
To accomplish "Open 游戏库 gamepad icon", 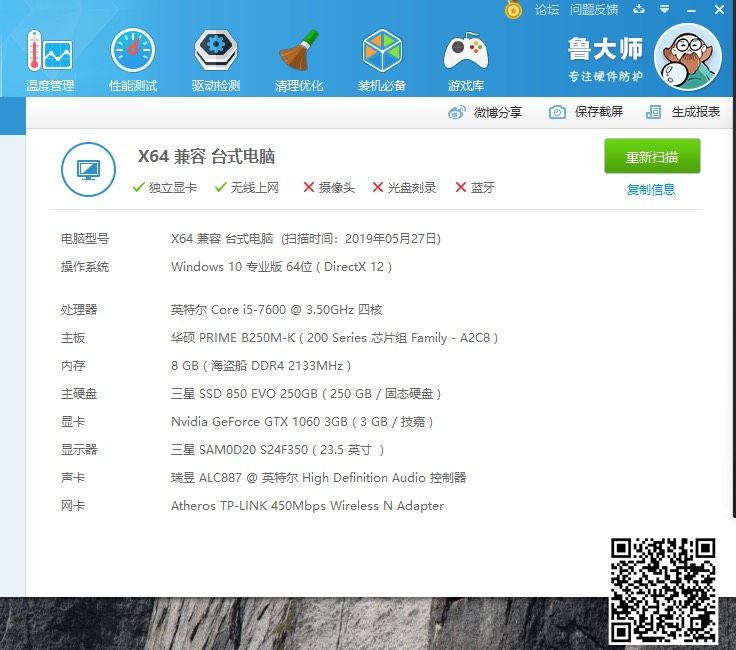I will pyautogui.click(x=466, y=60).
